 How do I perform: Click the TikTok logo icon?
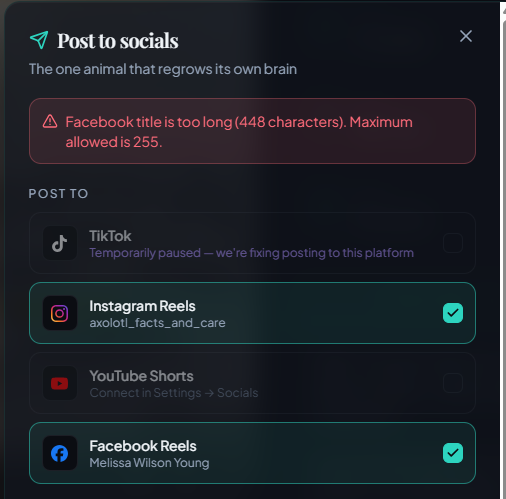60,243
